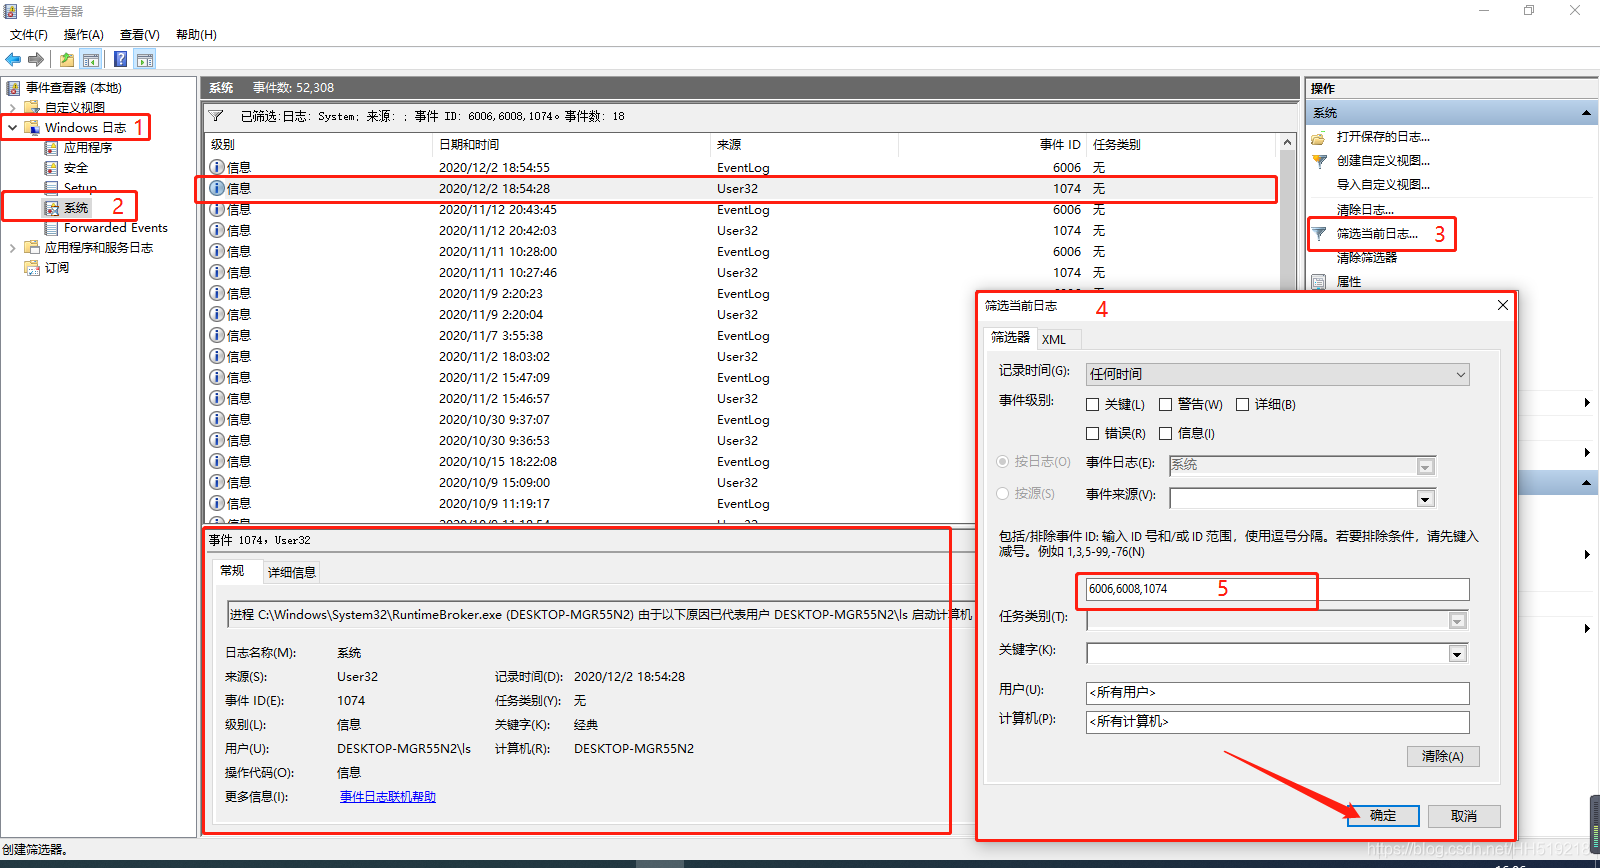Open the 关键字(K) dropdown arrow
Screen dimensions: 1600x868
[1457, 654]
